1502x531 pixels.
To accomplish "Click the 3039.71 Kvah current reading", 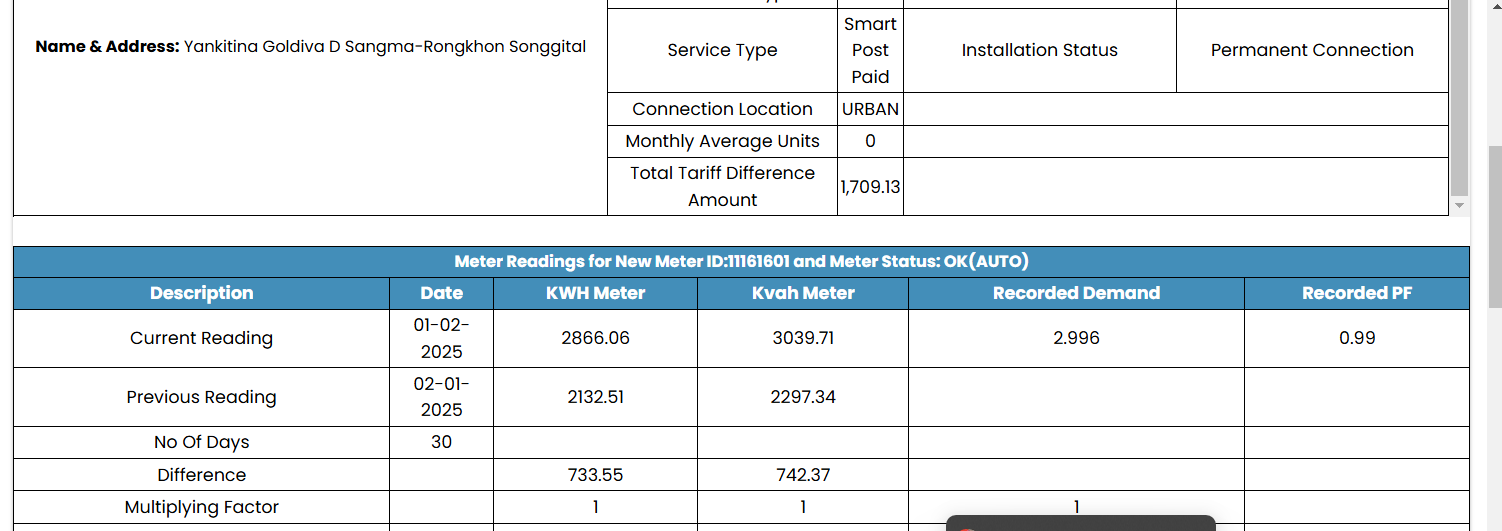I will click(x=803, y=338).
